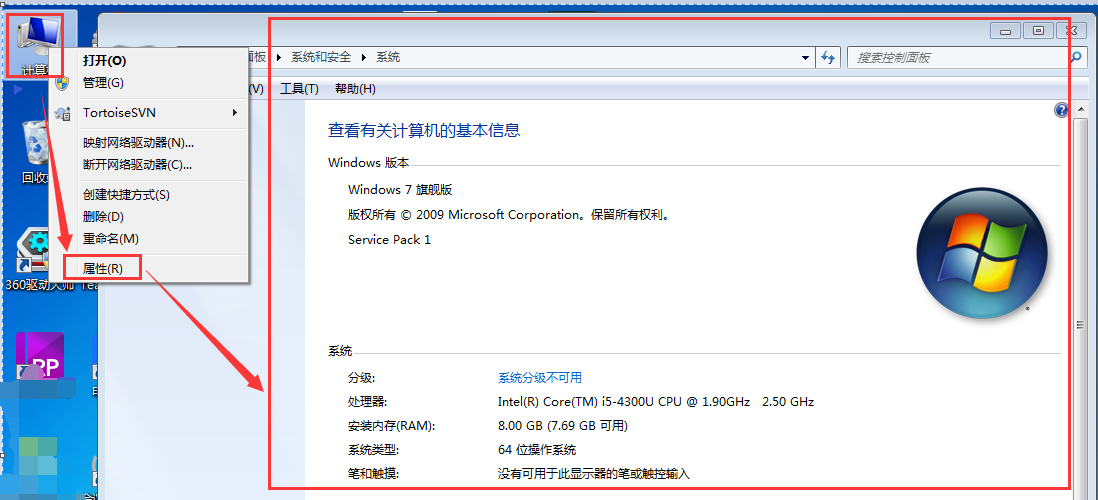The width and height of the screenshot is (1098, 500).
Task: Click the 笔和触摸: label
Action: [x=373, y=474]
